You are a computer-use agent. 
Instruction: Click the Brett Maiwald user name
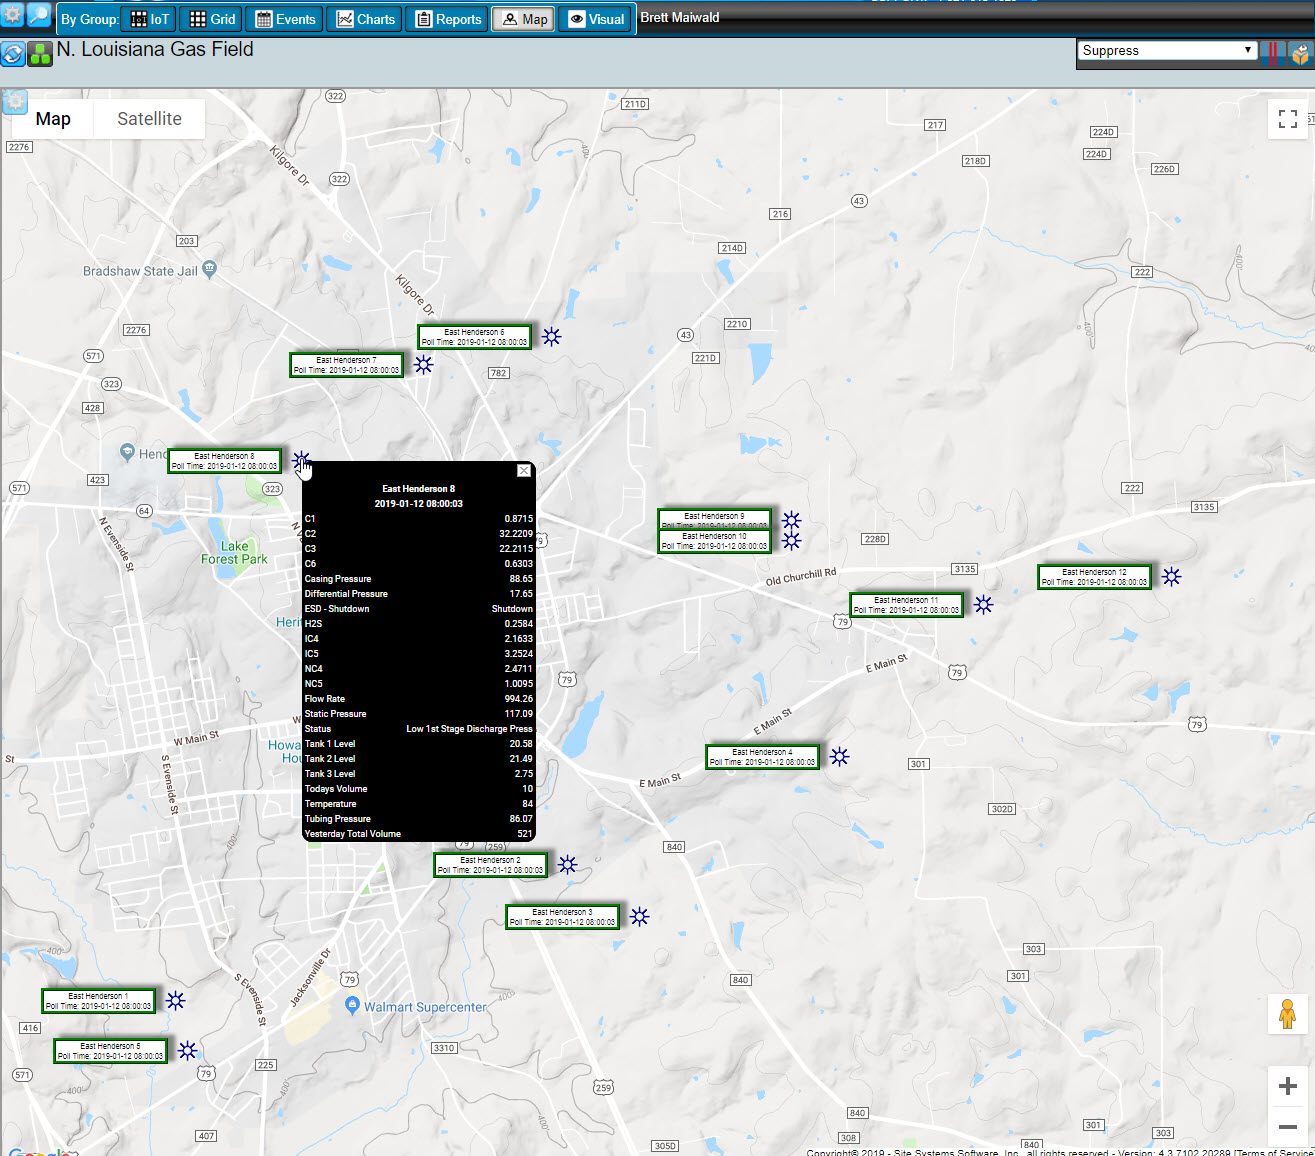[680, 17]
